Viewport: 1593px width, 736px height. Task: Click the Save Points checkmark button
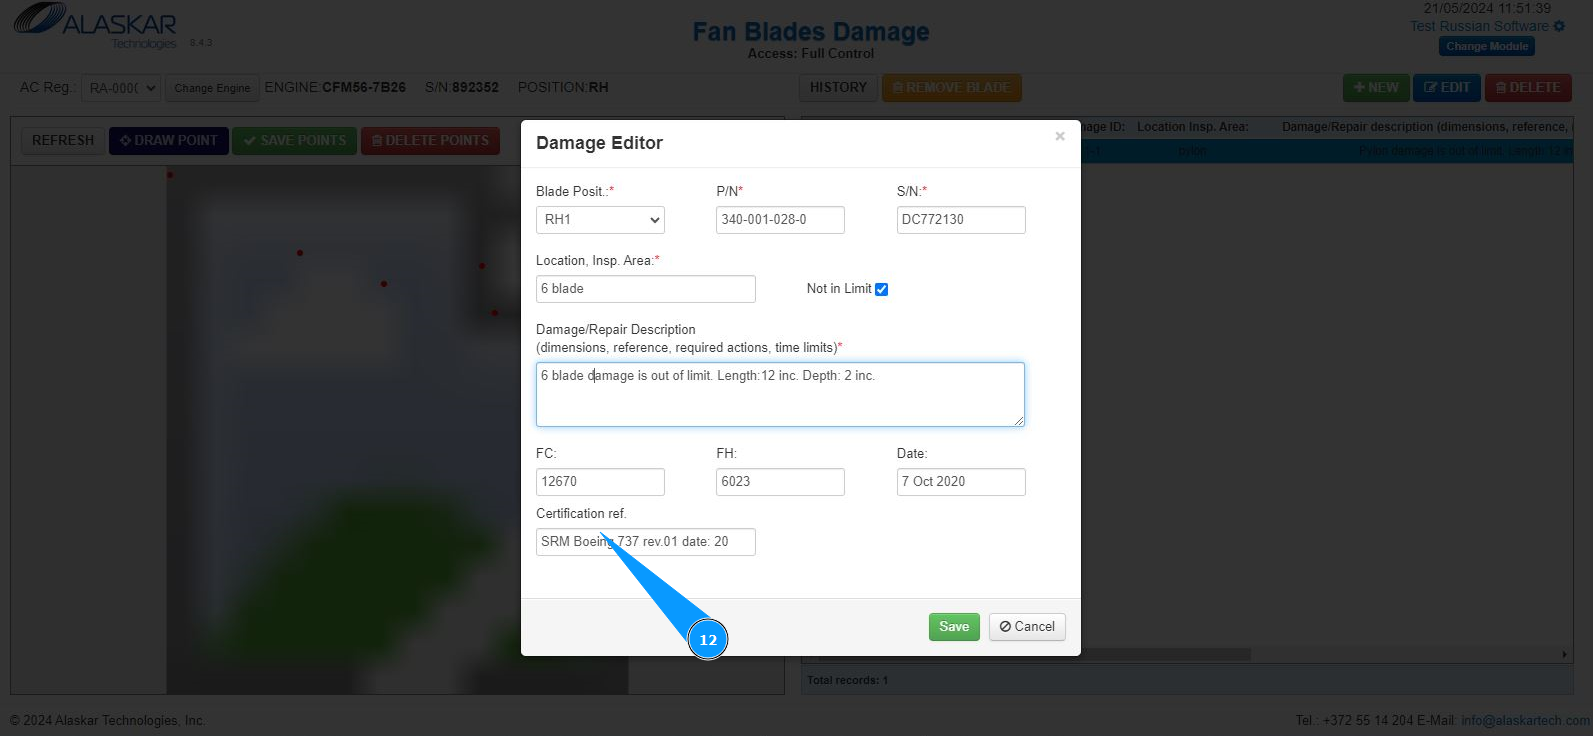click(x=294, y=141)
